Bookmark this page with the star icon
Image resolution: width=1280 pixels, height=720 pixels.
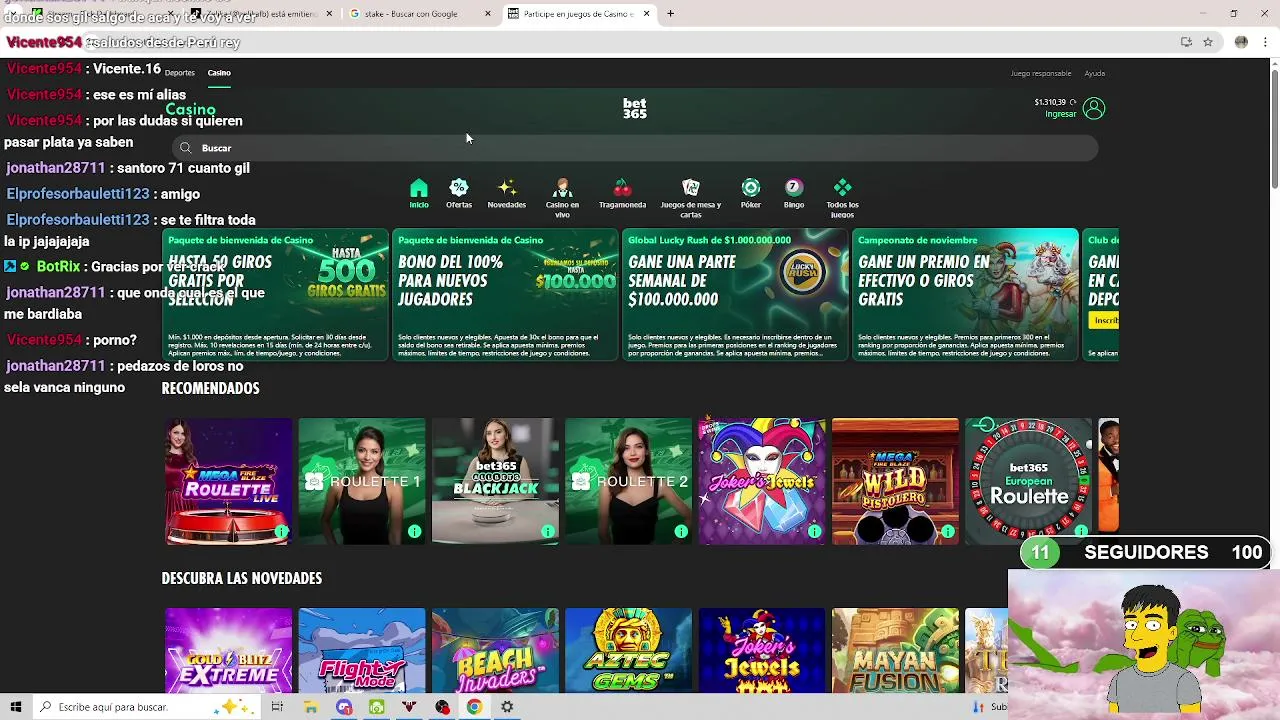1208,42
